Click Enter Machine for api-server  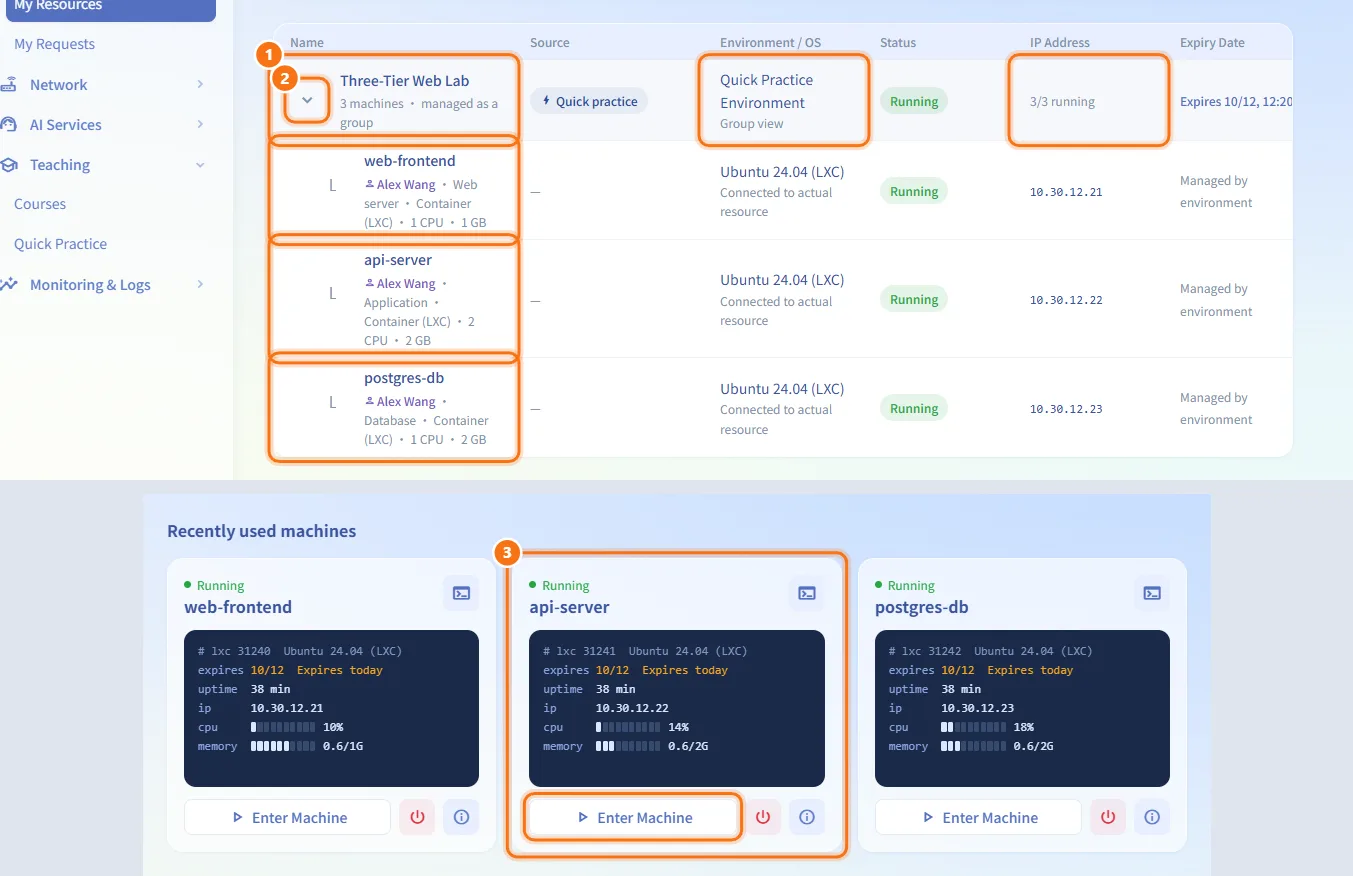[634, 817]
